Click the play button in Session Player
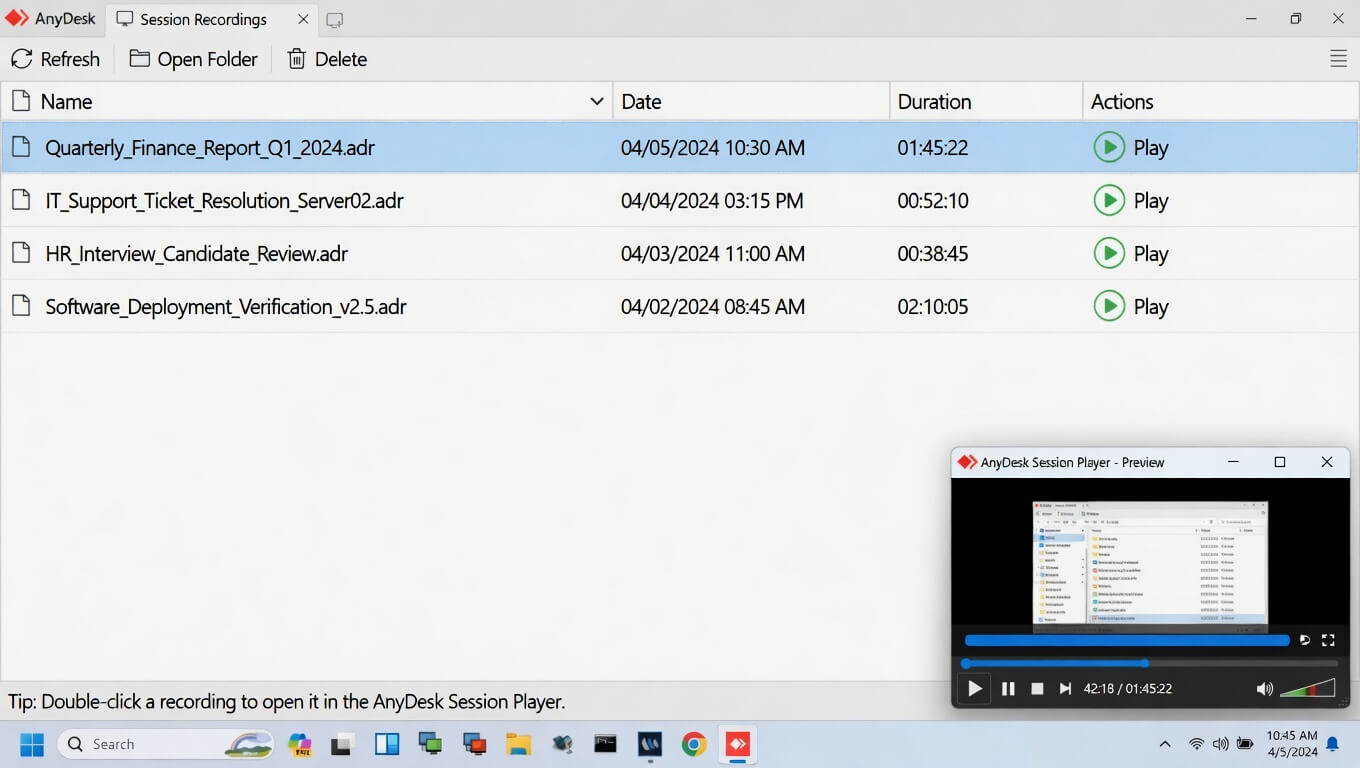This screenshot has height=768, width=1360. pos(974,688)
